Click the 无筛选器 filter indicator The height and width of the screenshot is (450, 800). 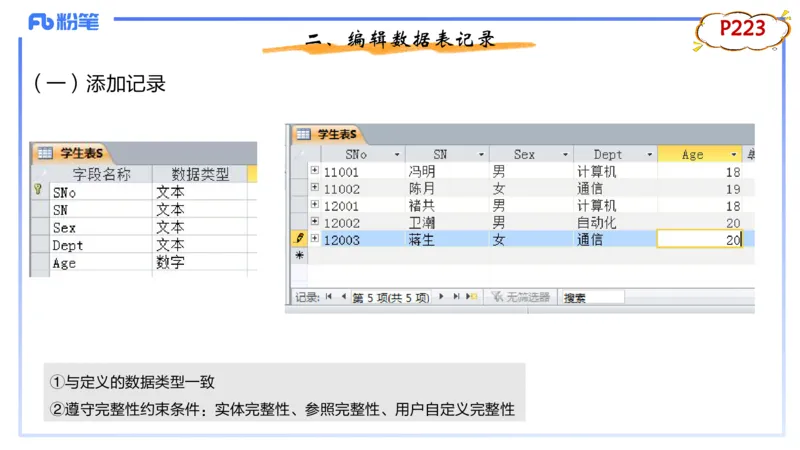[x=521, y=297]
